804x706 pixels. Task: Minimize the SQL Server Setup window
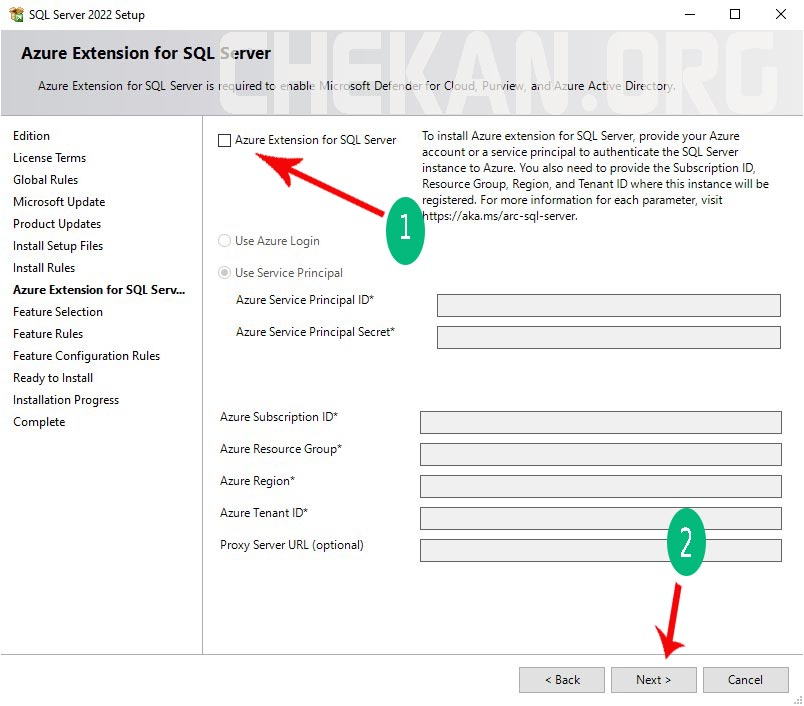(690, 14)
